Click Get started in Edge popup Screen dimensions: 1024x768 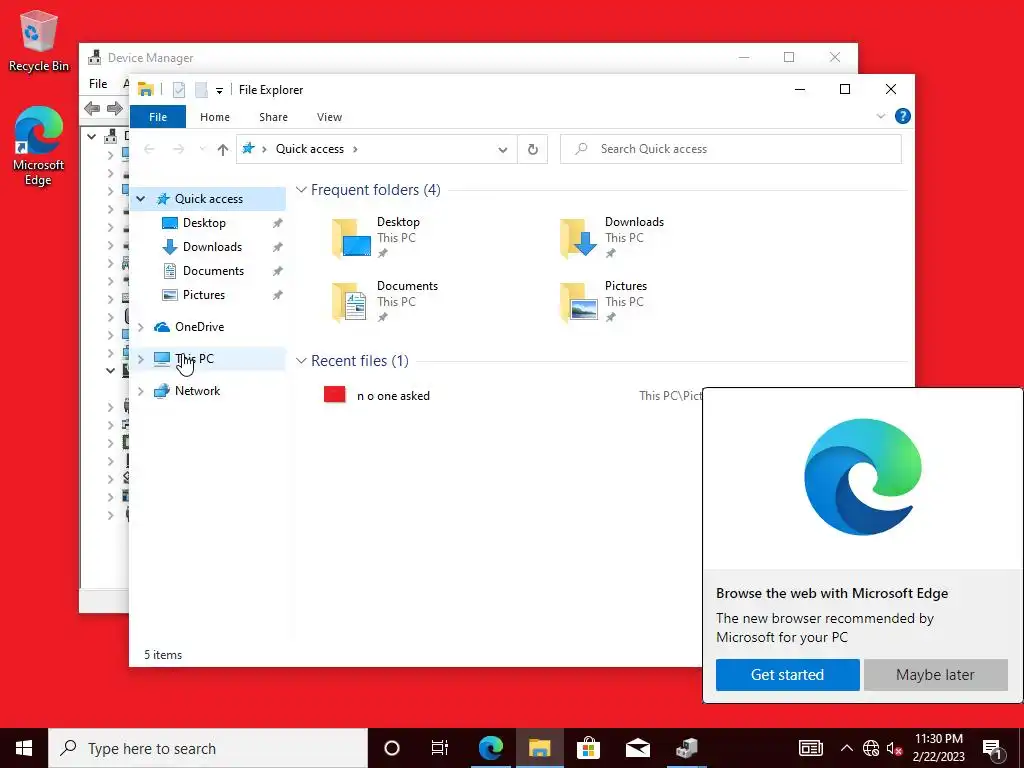tap(788, 675)
